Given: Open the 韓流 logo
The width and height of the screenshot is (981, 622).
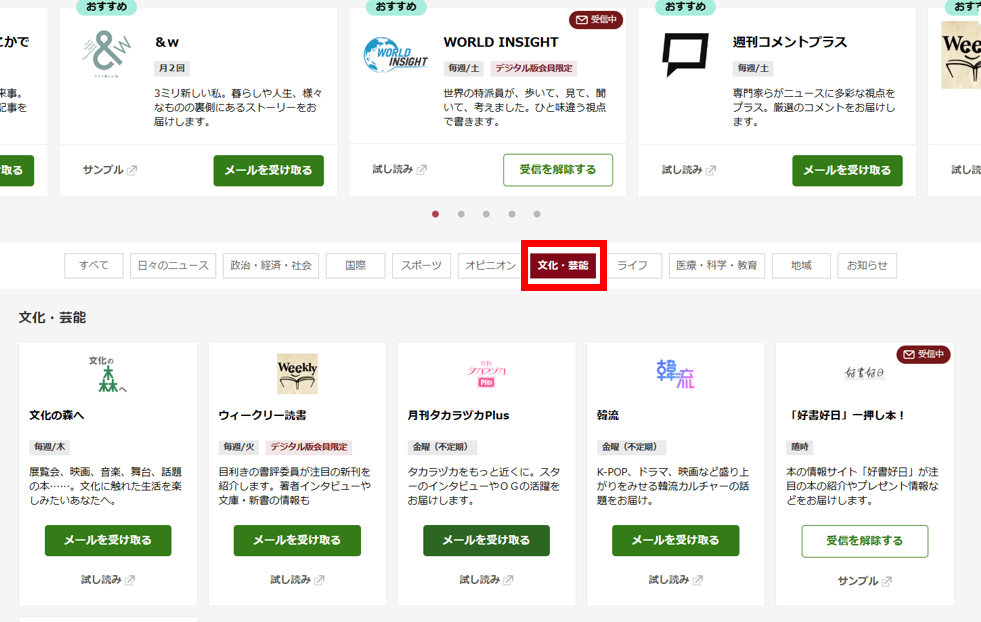Looking at the screenshot, I should click(x=675, y=374).
